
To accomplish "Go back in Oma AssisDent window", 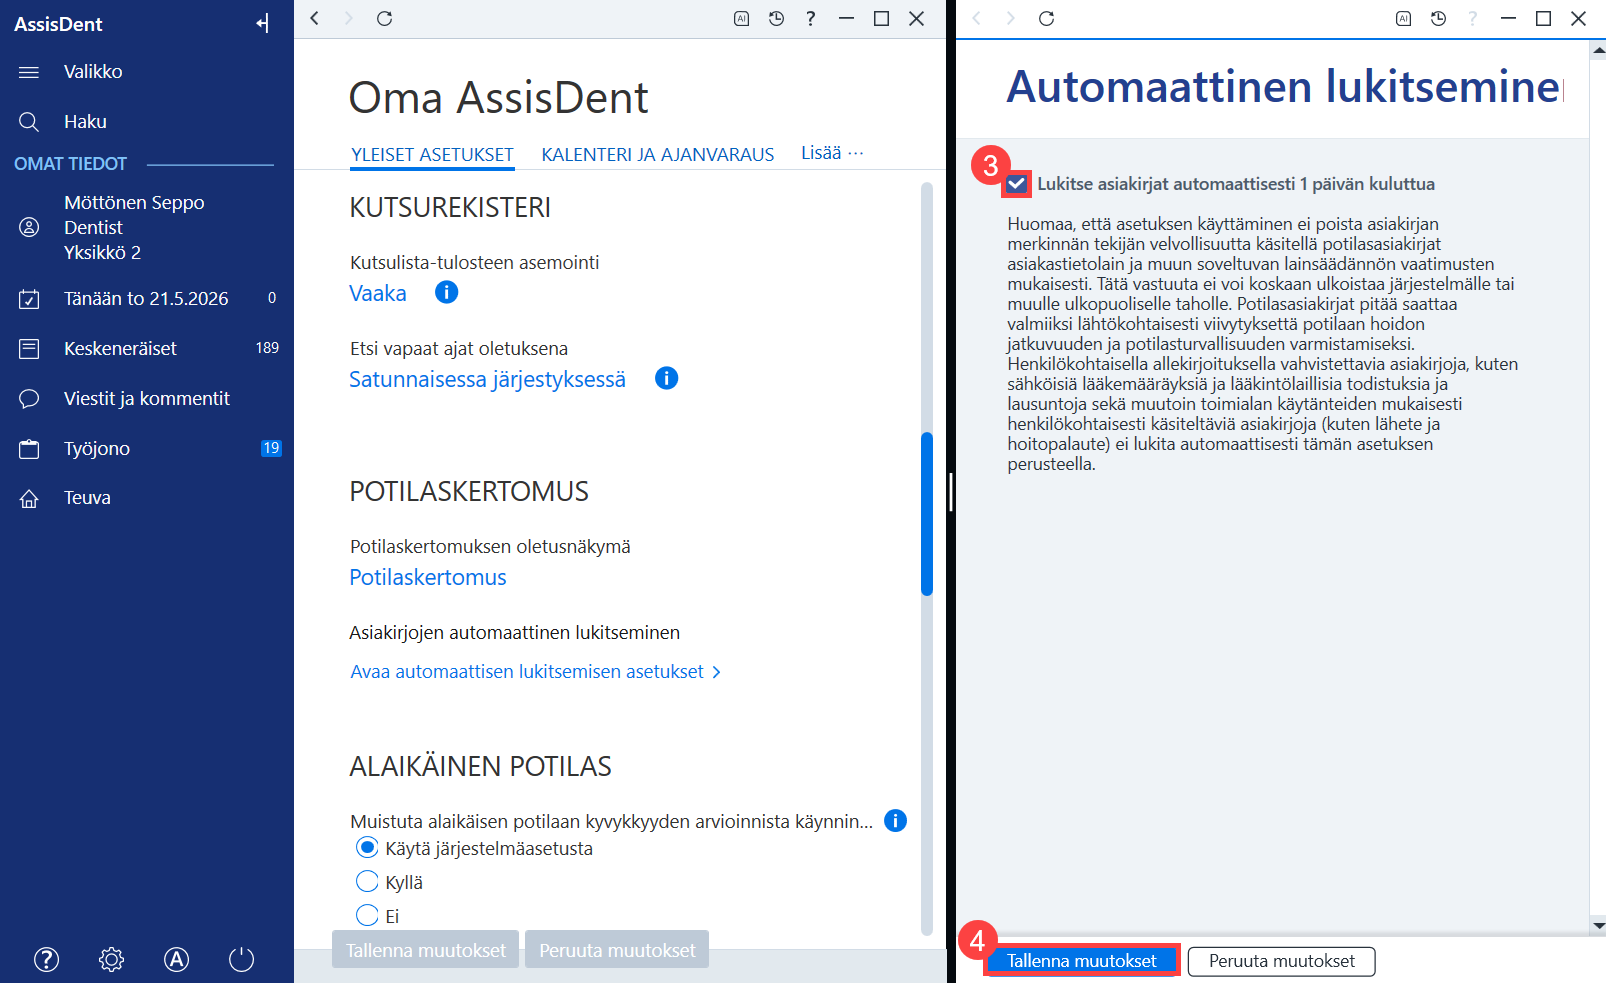I will [x=315, y=18].
